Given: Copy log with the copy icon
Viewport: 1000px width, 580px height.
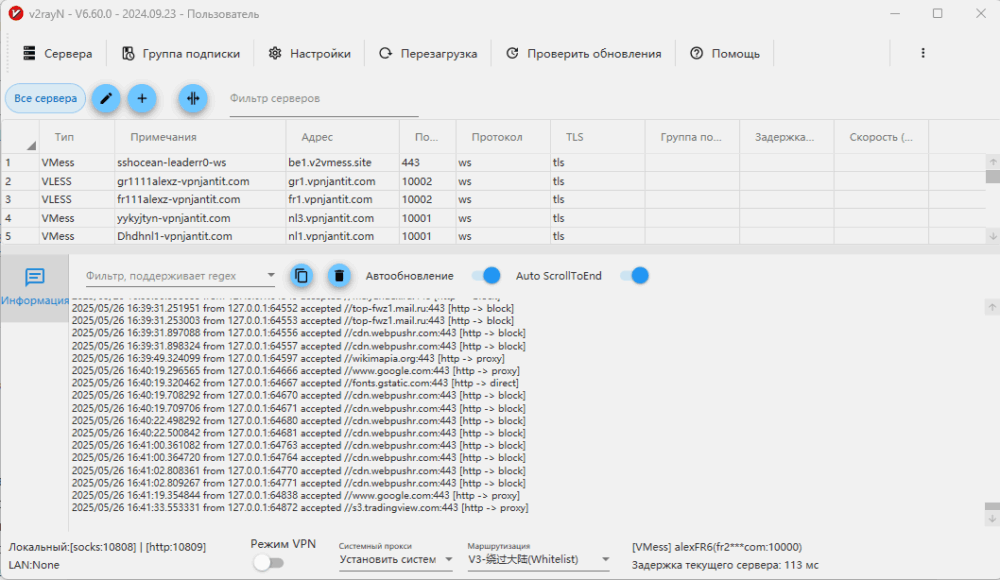Looking at the screenshot, I should point(302,276).
